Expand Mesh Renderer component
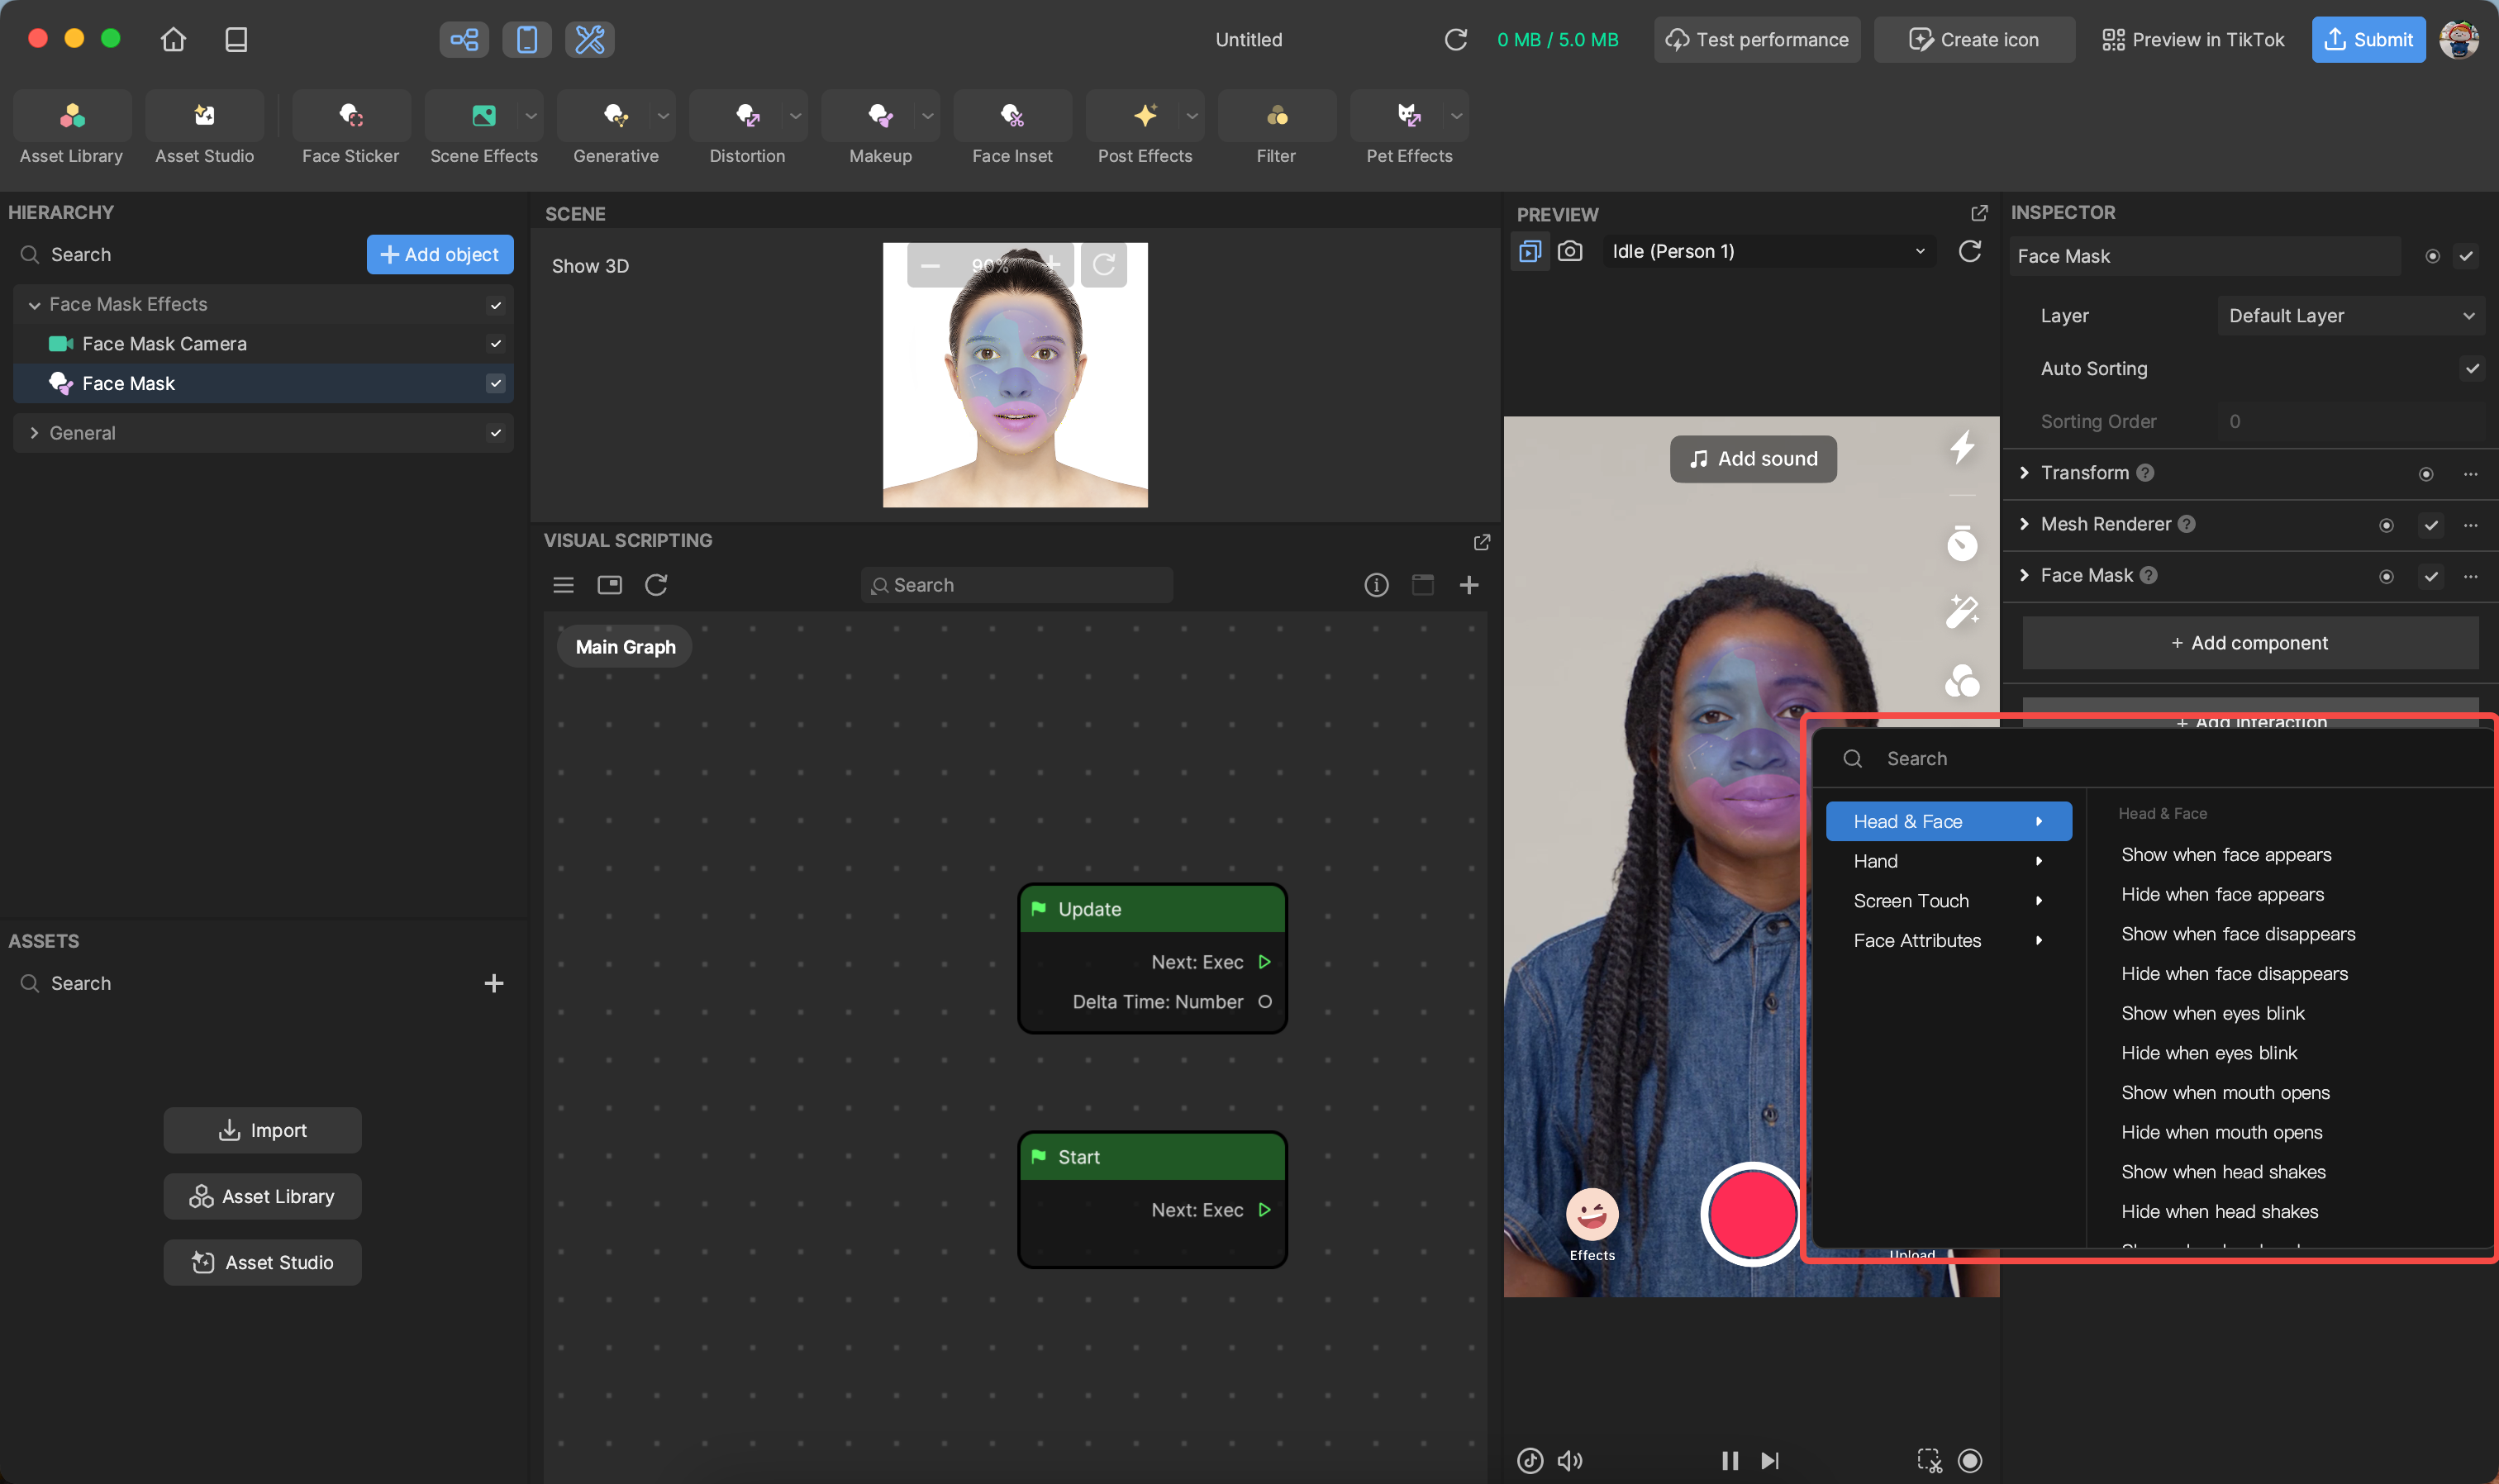The height and width of the screenshot is (1484, 2499). coord(2024,525)
